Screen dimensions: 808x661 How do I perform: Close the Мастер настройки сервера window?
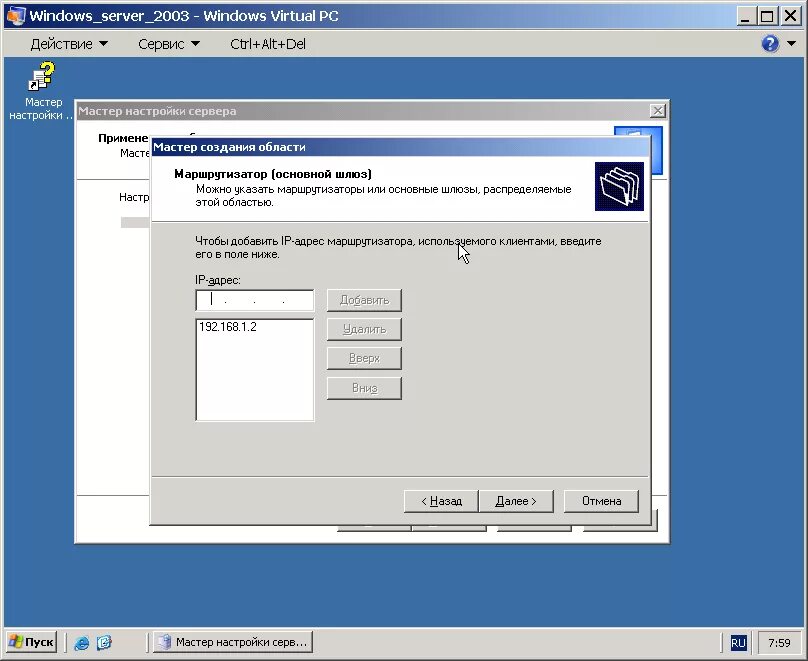point(658,111)
